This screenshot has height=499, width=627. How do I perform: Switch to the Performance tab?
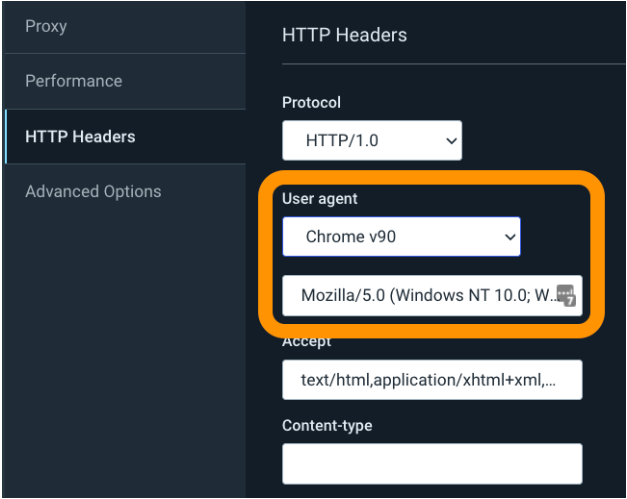pyautogui.click(x=73, y=81)
